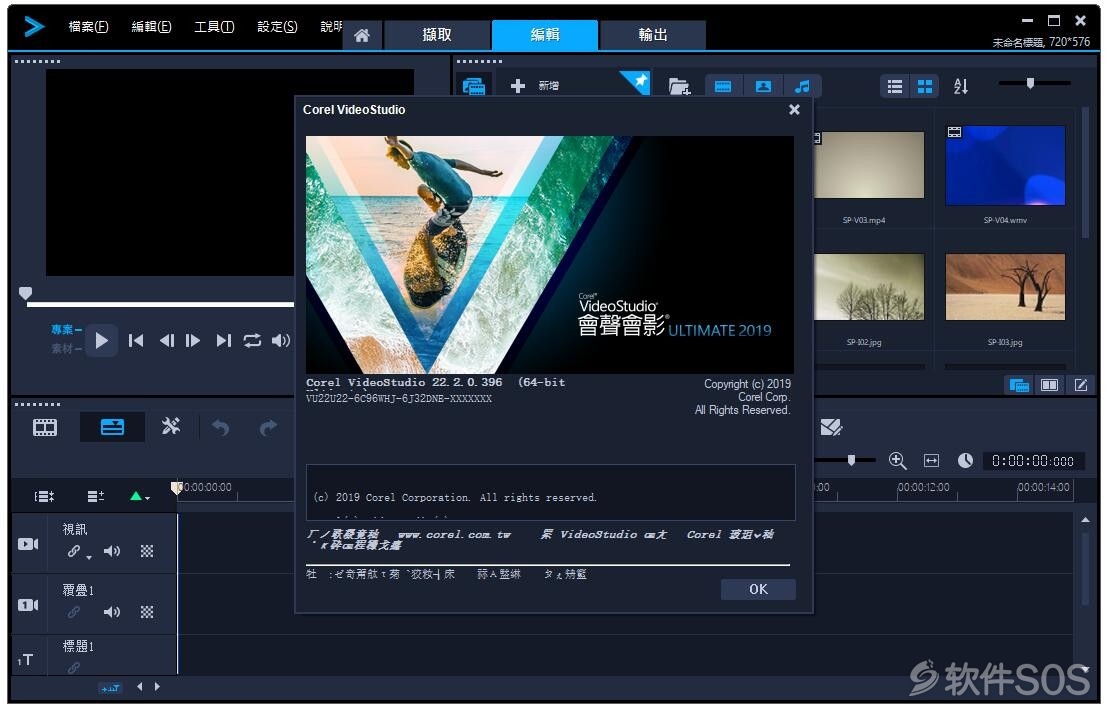Select the SP-V03.mp4 thumbnail

(x=868, y=165)
